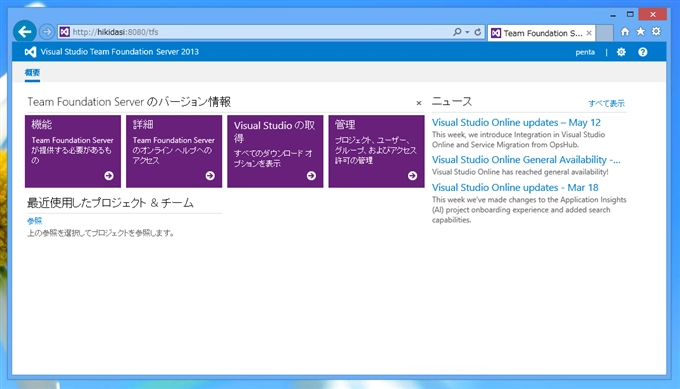Refresh the page with reload icon
Screen dimensions: 680x389
coord(477,32)
